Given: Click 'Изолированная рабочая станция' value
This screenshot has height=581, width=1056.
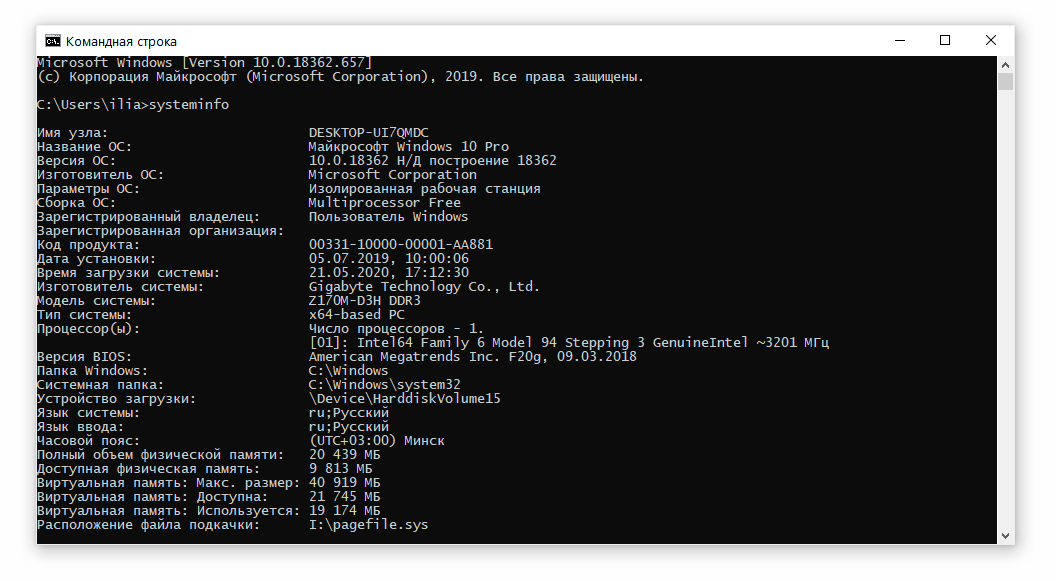Looking at the screenshot, I should (424, 189).
